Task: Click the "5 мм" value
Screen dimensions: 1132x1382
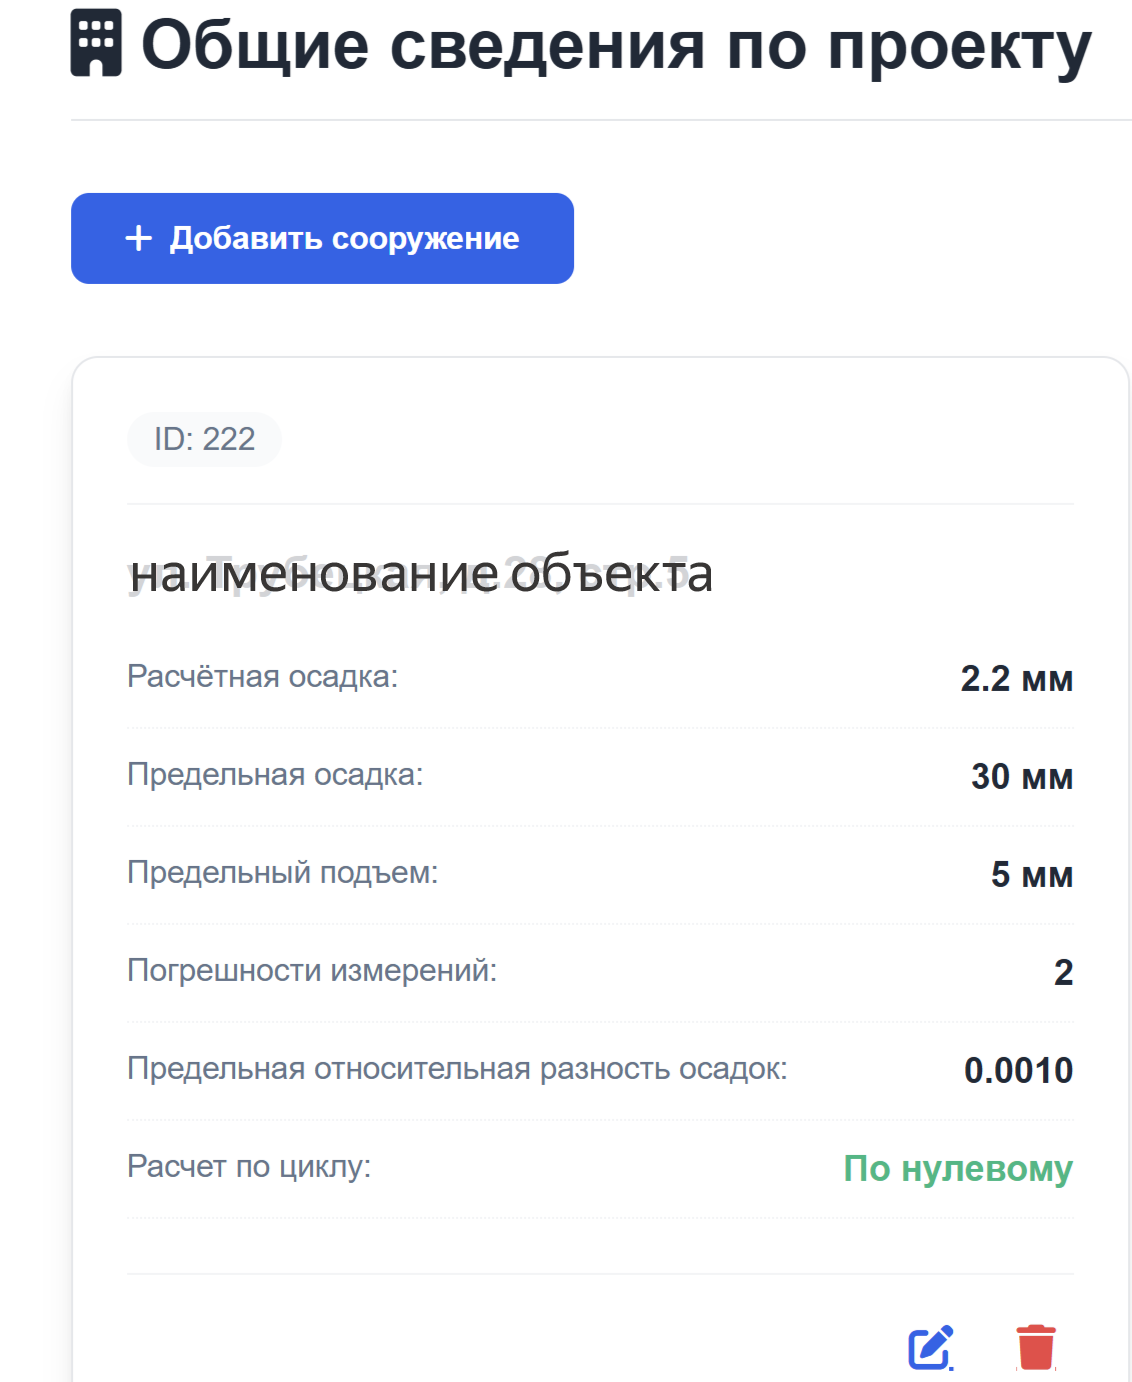Action: [x=1031, y=875]
